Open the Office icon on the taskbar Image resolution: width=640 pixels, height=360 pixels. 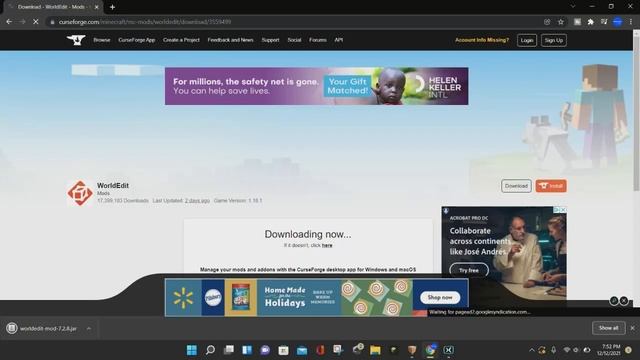(x=320, y=350)
